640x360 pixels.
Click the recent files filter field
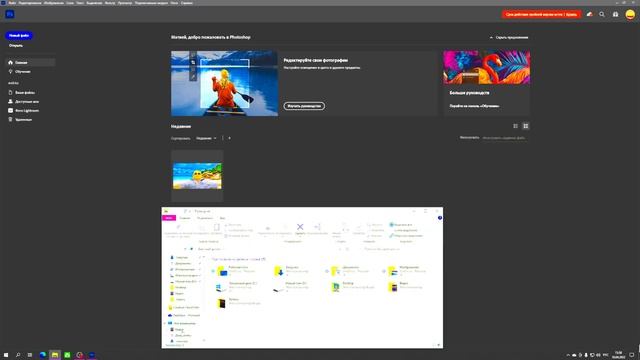click(x=504, y=138)
